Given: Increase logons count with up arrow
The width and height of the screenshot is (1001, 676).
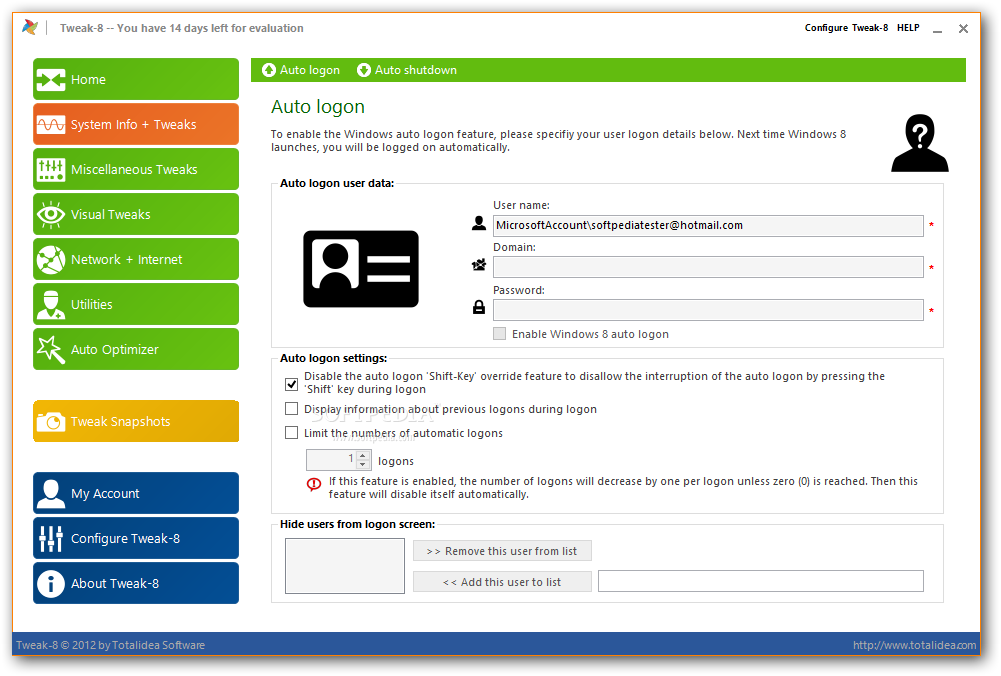Looking at the screenshot, I should 363,455.
